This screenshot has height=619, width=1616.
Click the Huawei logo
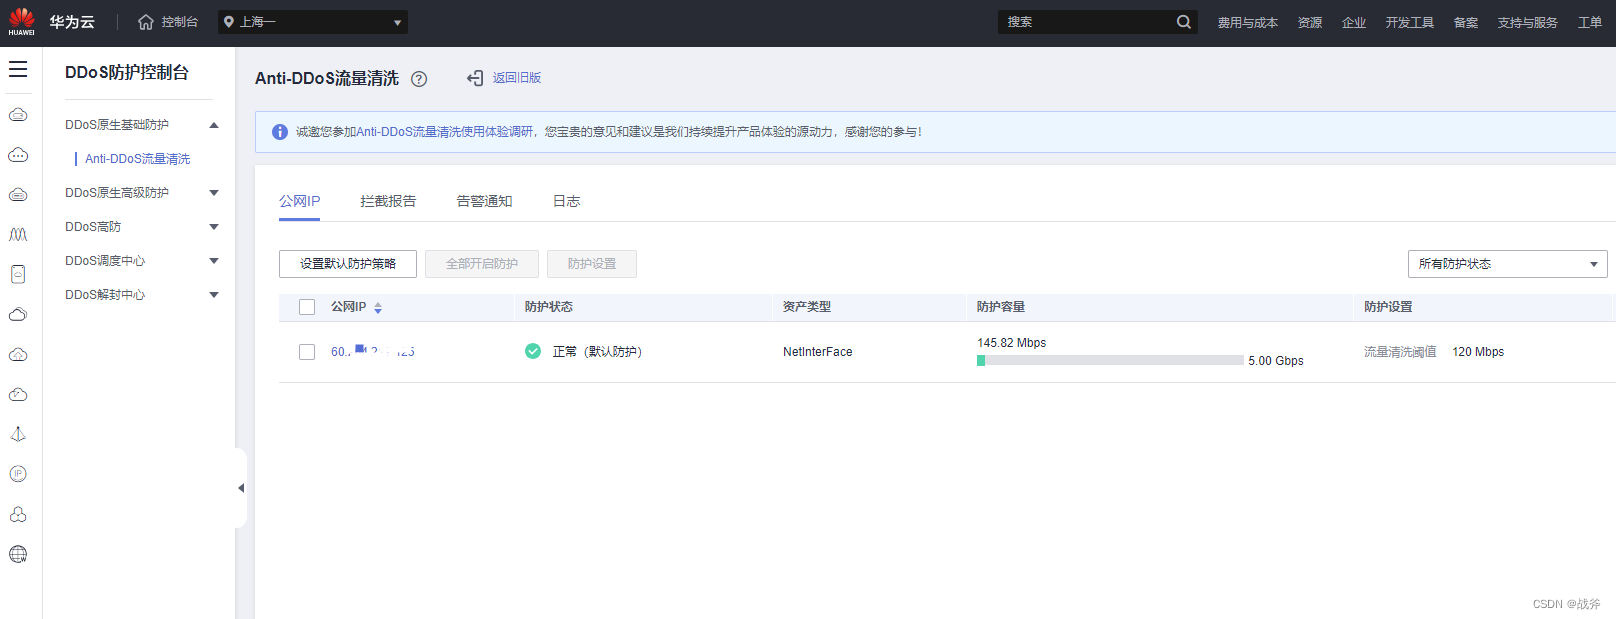tap(21, 22)
